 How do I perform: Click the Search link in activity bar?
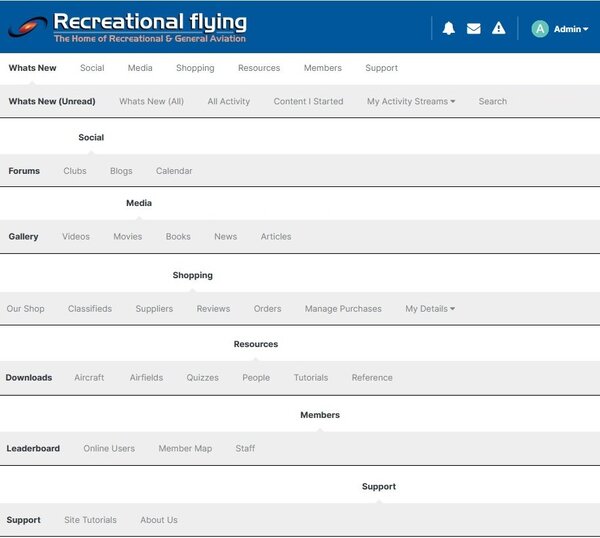pyautogui.click(x=492, y=101)
